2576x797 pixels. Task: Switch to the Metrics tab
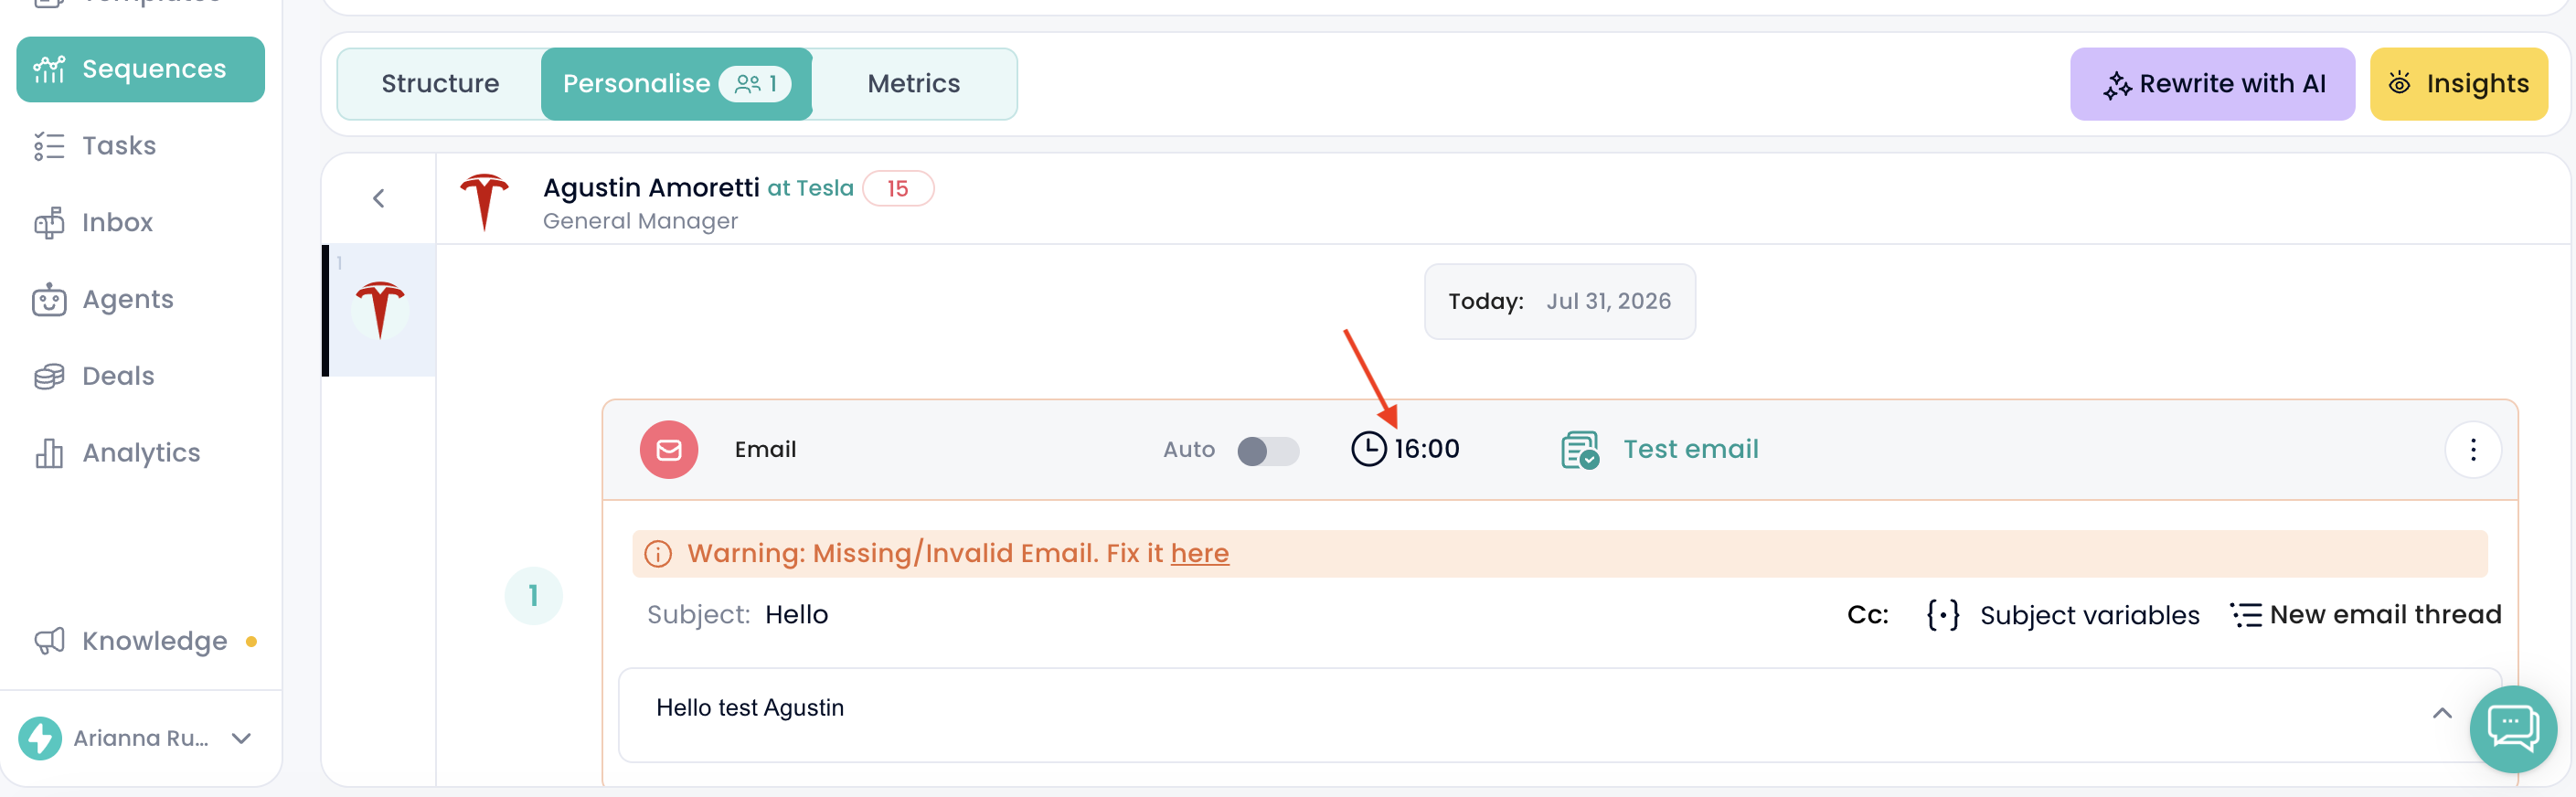pyautogui.click(x=913, y=84)
